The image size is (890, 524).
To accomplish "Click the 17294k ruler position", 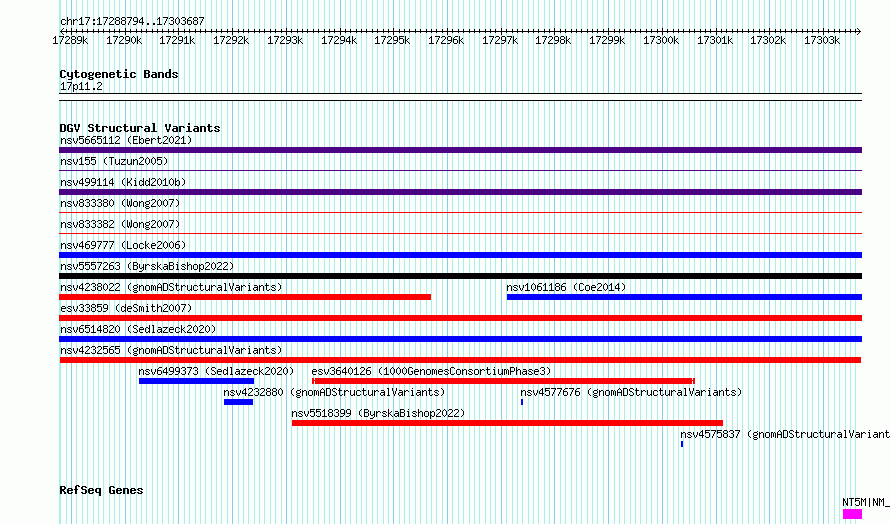I will click(x=339, y=40).
